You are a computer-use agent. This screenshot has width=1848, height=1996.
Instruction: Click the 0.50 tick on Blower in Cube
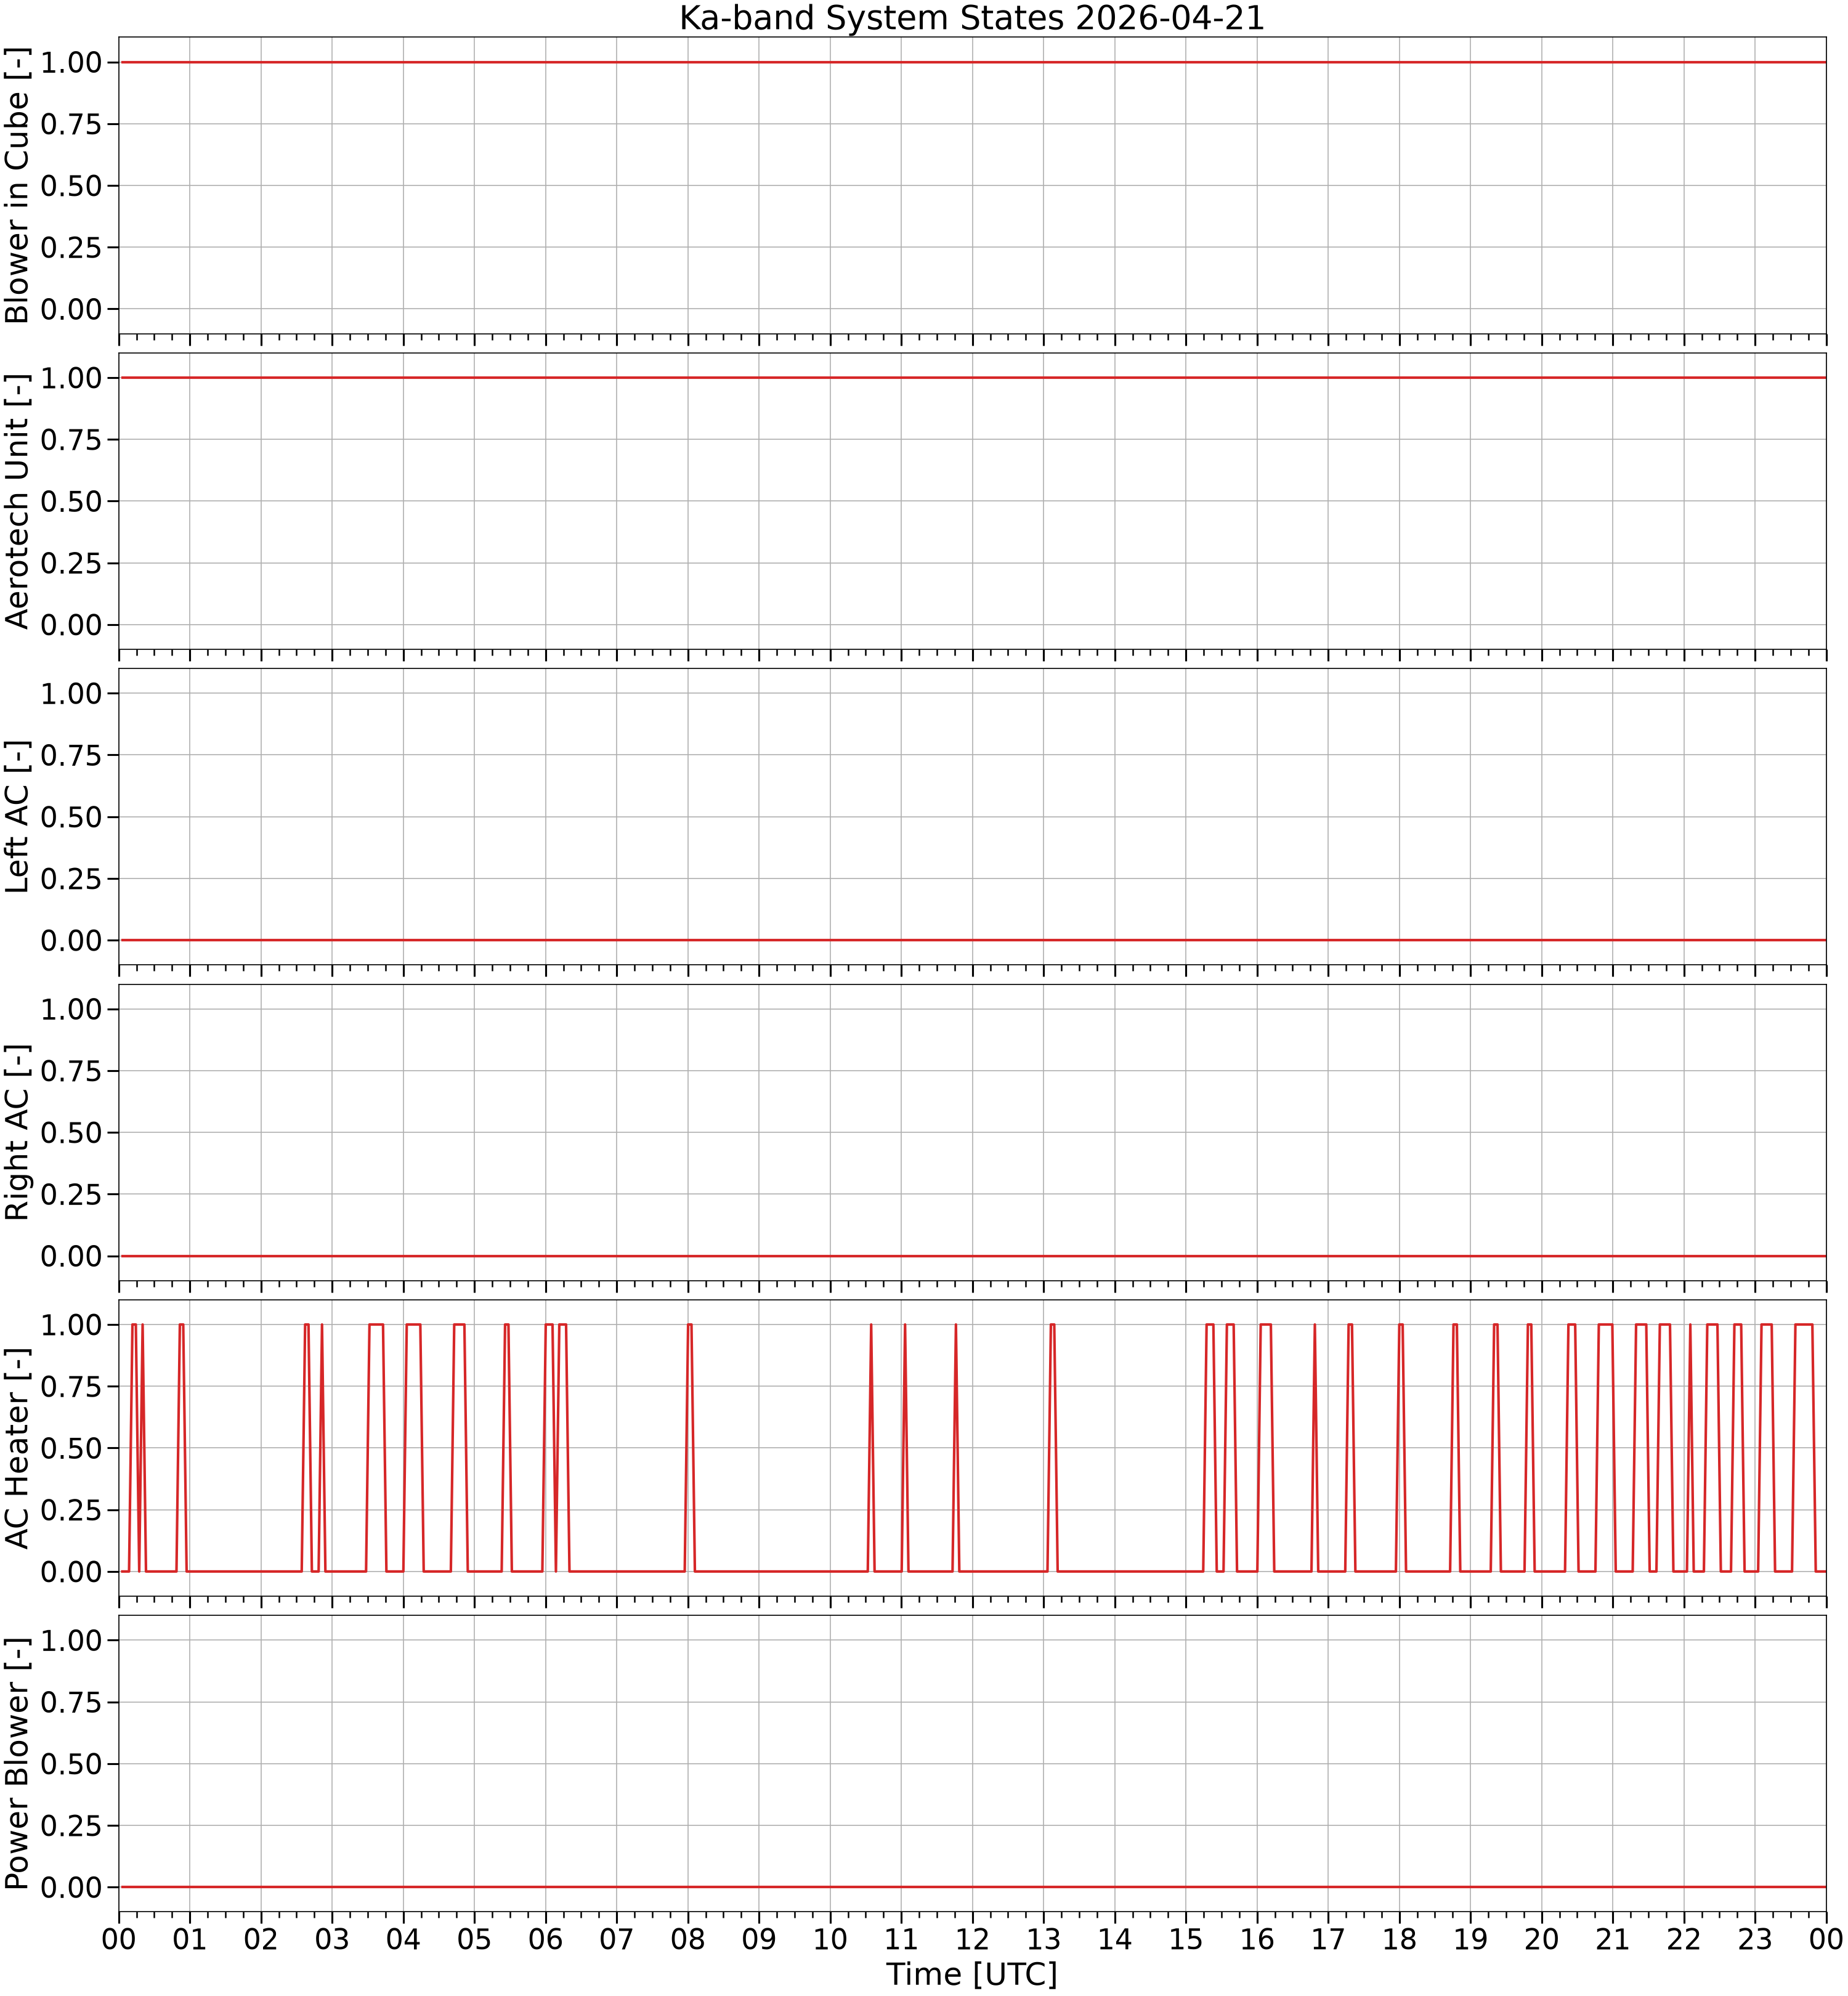71,186
